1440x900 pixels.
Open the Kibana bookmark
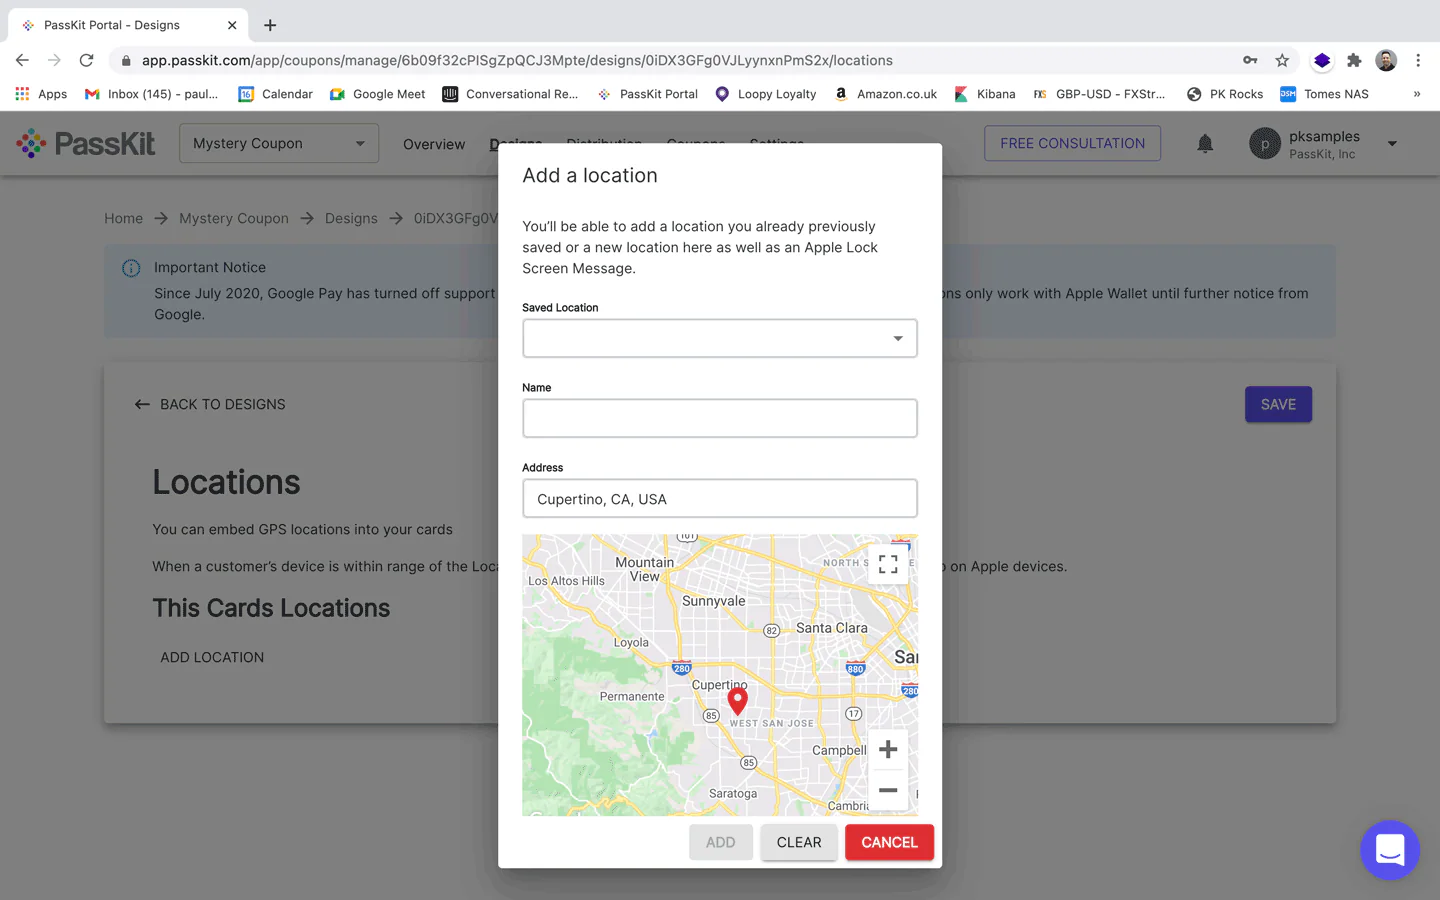985,94
